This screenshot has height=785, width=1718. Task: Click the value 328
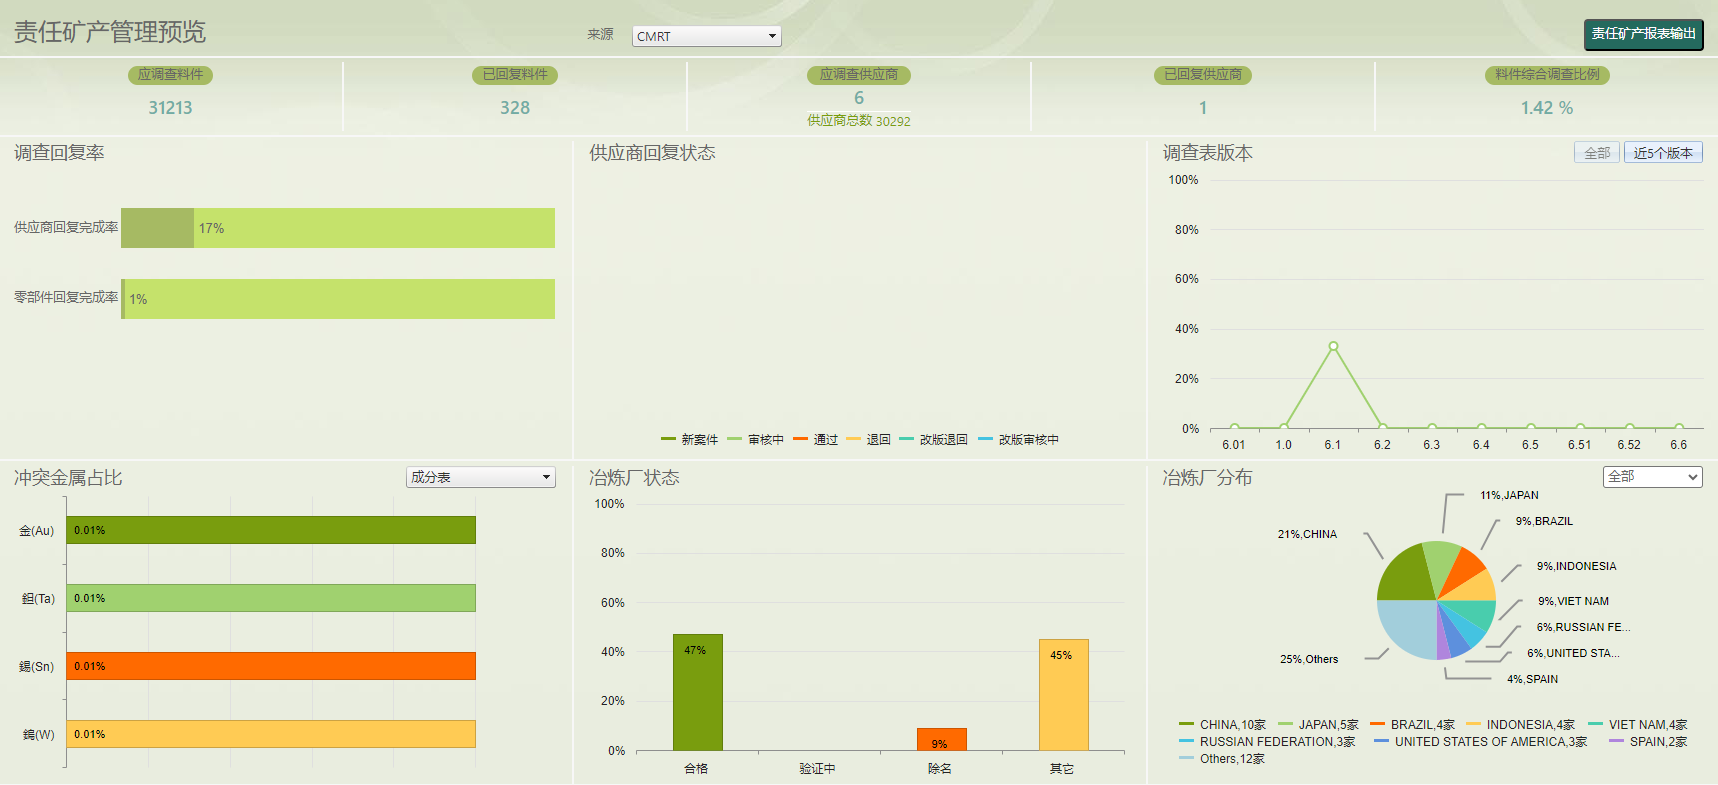pos(515,107)
